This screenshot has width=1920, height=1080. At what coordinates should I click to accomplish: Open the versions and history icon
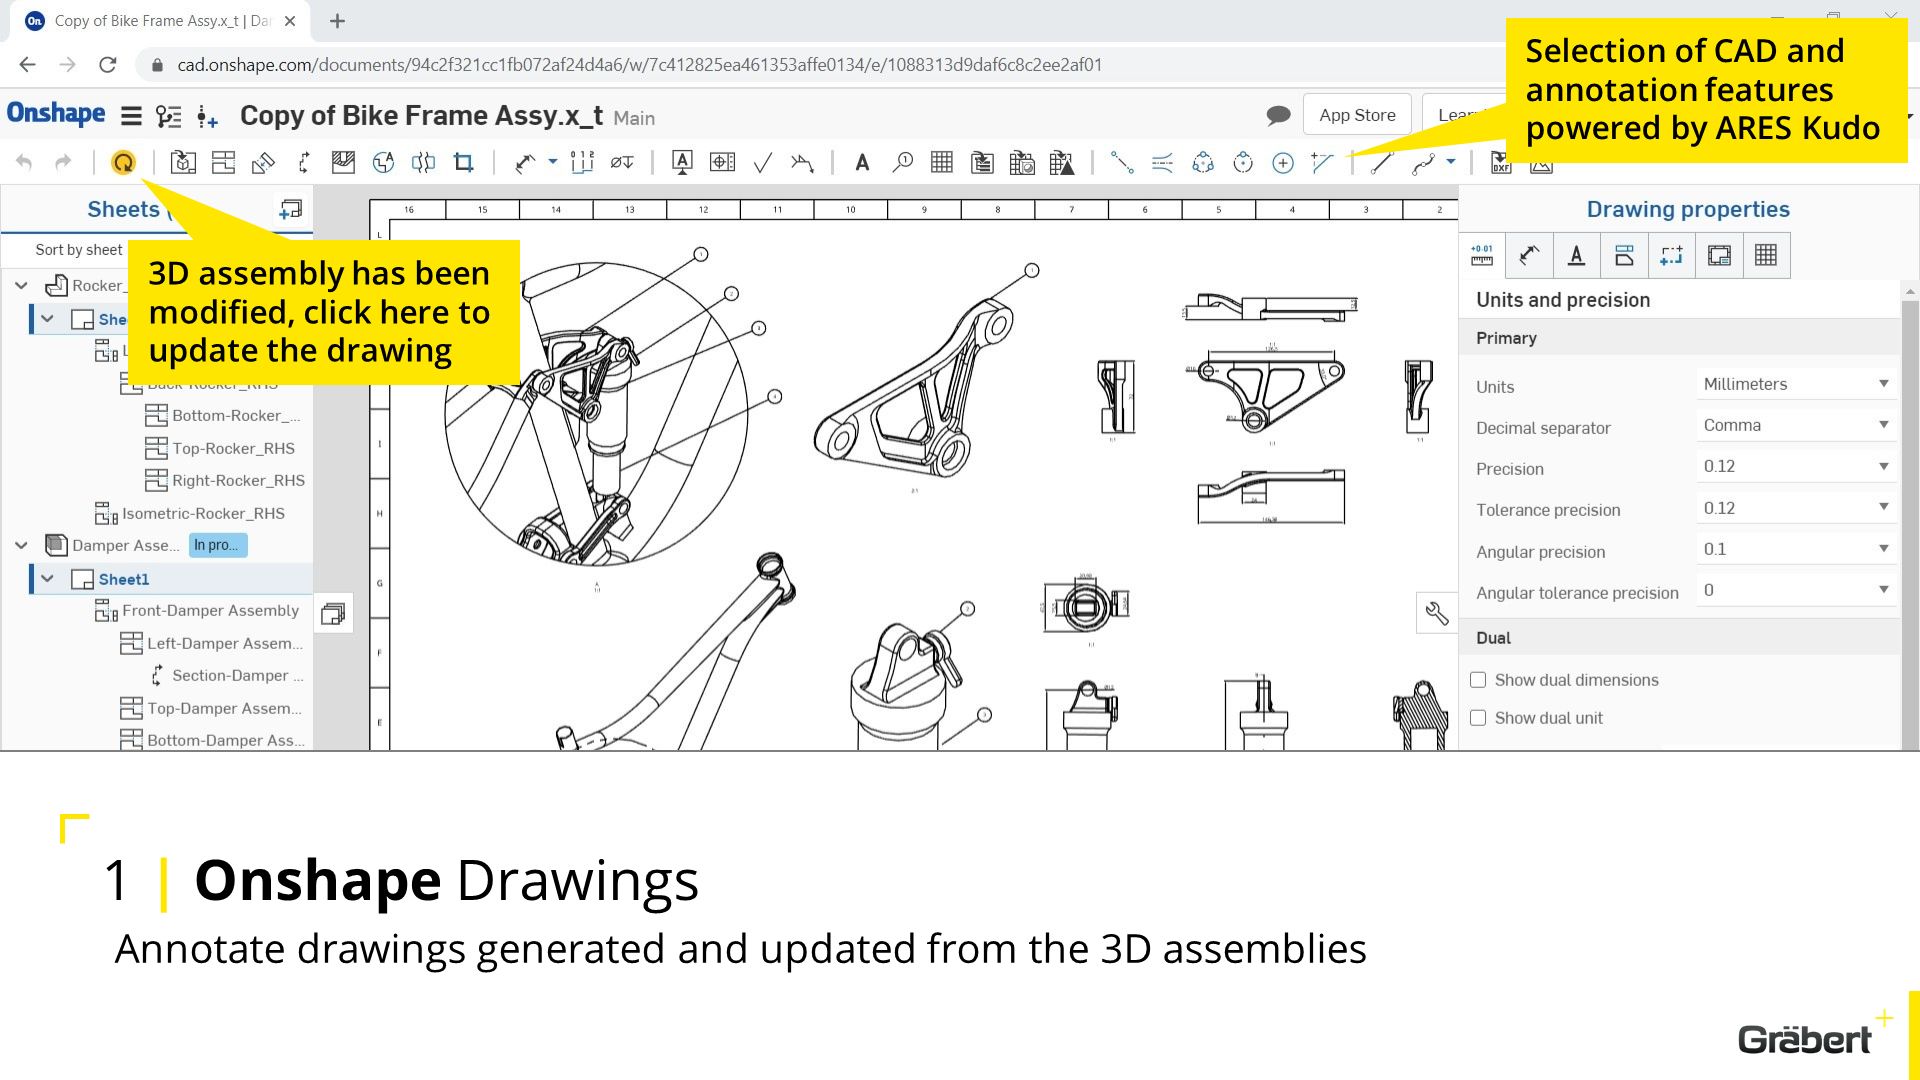(169, 116)
